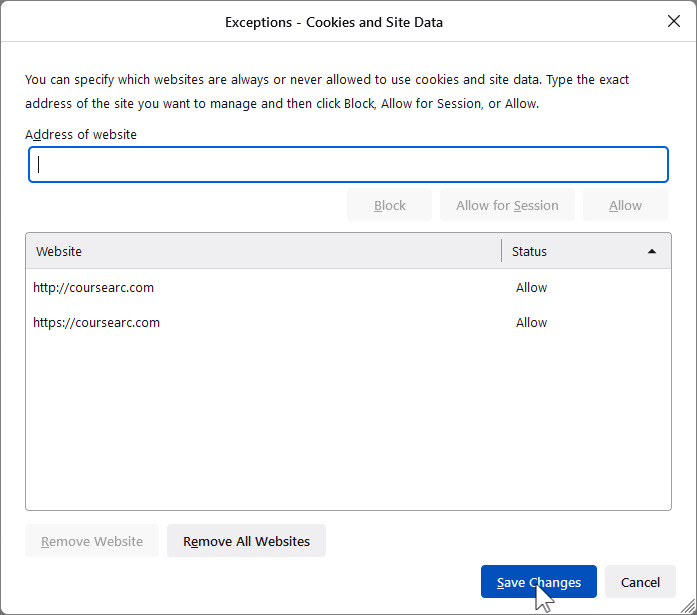Click the dialog resize grip corner
The height and width of the screenshot is (615, 697).
coord(689,606)
